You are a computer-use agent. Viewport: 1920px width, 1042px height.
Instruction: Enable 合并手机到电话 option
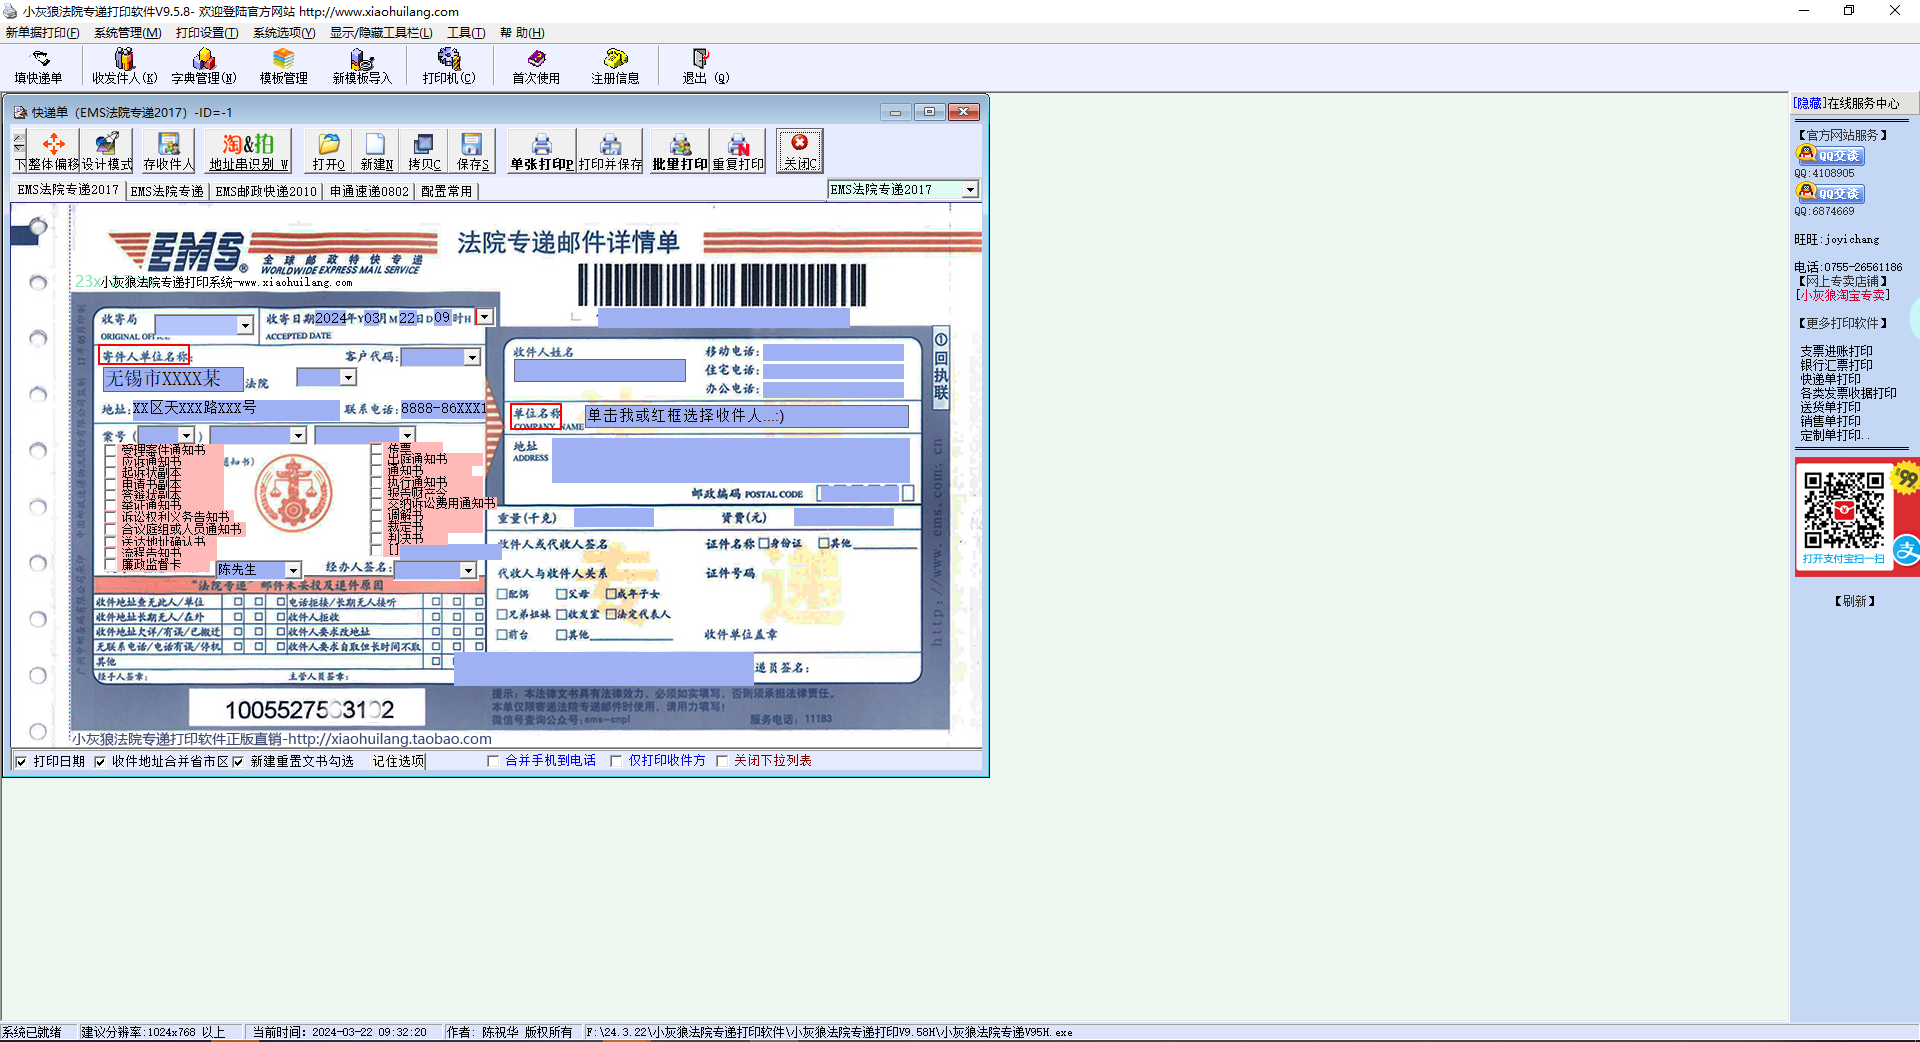[493, 761]
